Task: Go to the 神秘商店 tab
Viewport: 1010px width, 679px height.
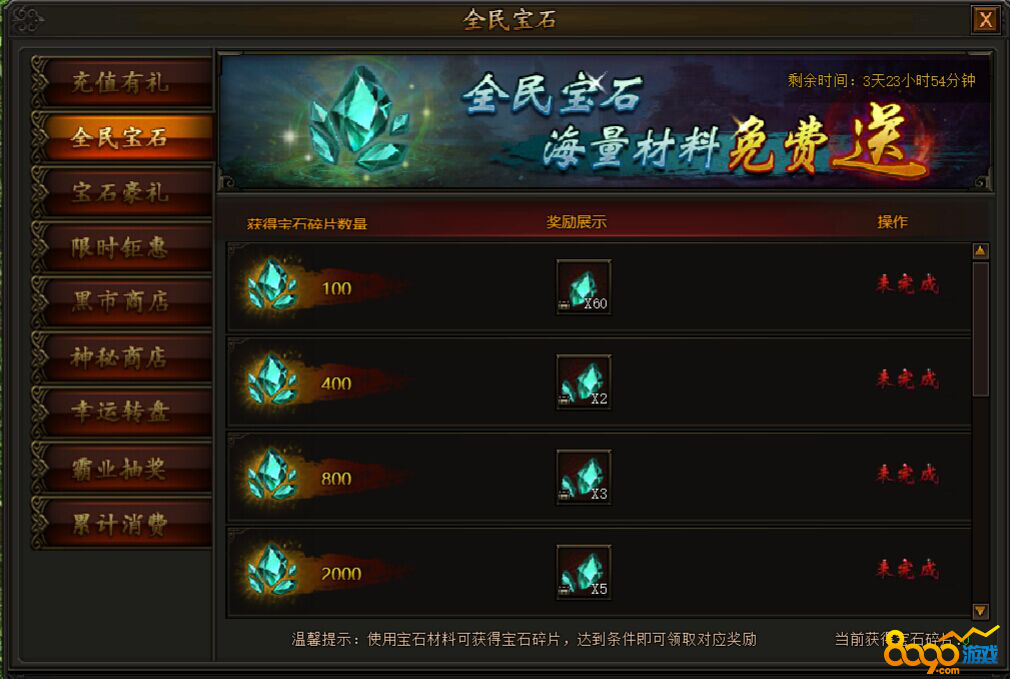Action: tap(122, 358)
